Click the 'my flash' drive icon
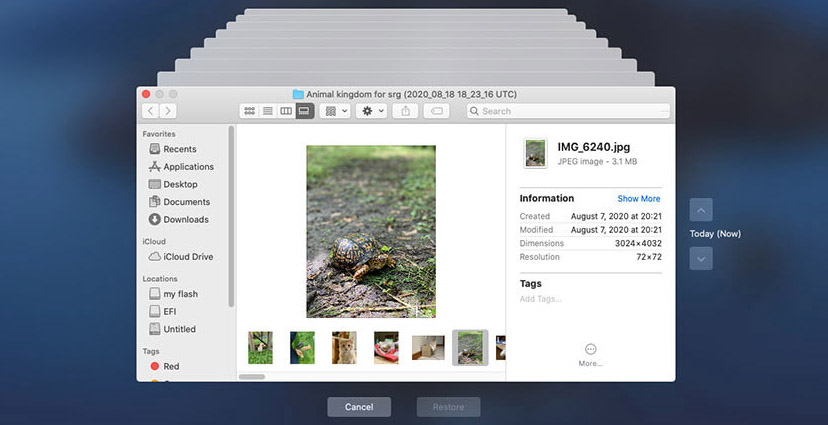 [x=154, y=294]
